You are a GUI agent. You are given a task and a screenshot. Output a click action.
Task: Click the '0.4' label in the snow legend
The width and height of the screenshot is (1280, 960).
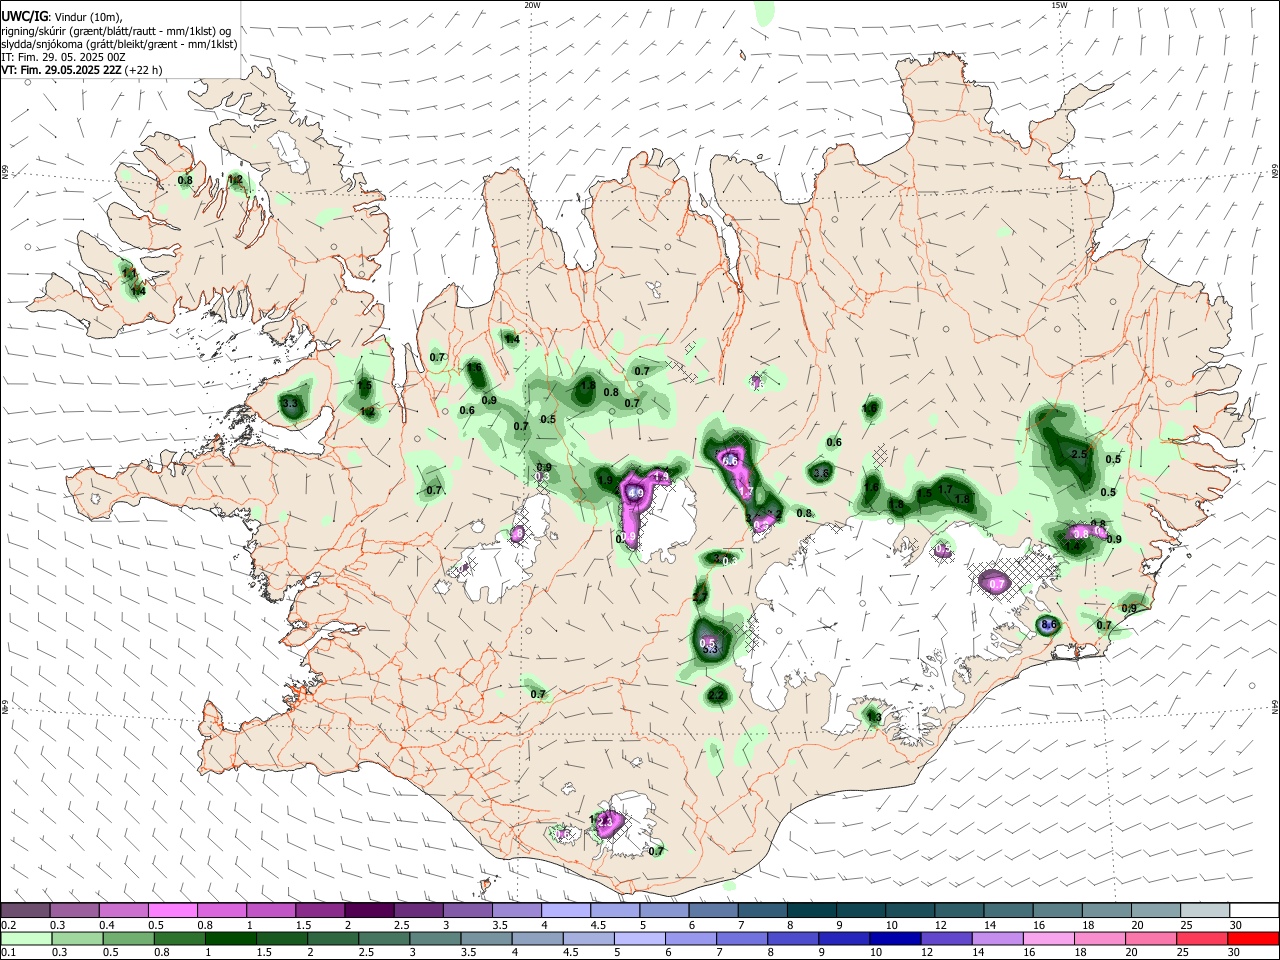[x=107, y=925]
